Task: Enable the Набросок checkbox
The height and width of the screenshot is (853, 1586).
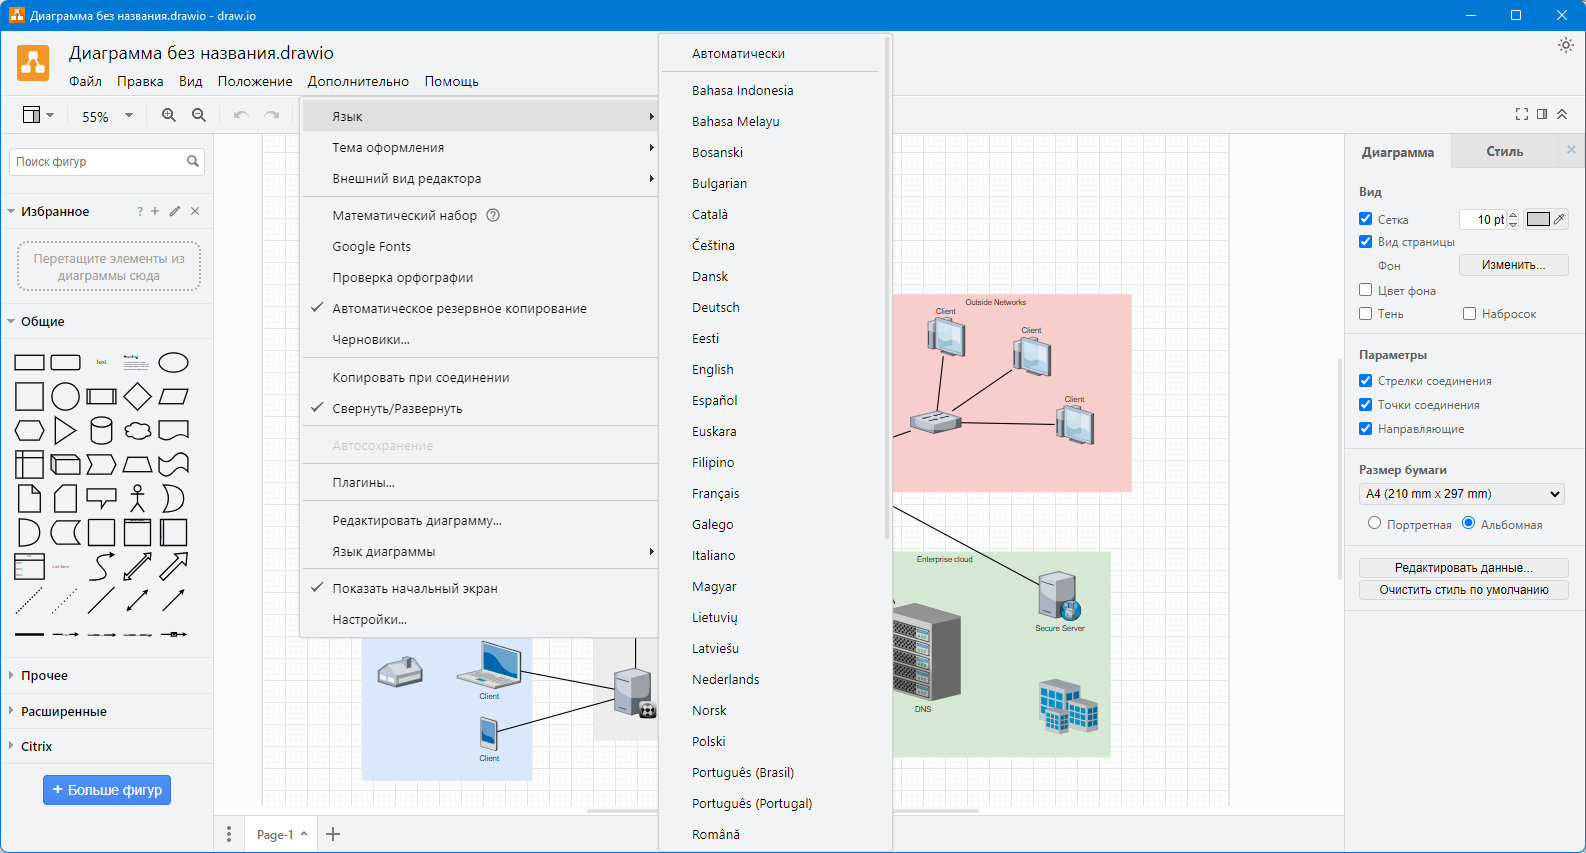Action: [1469, 313]
